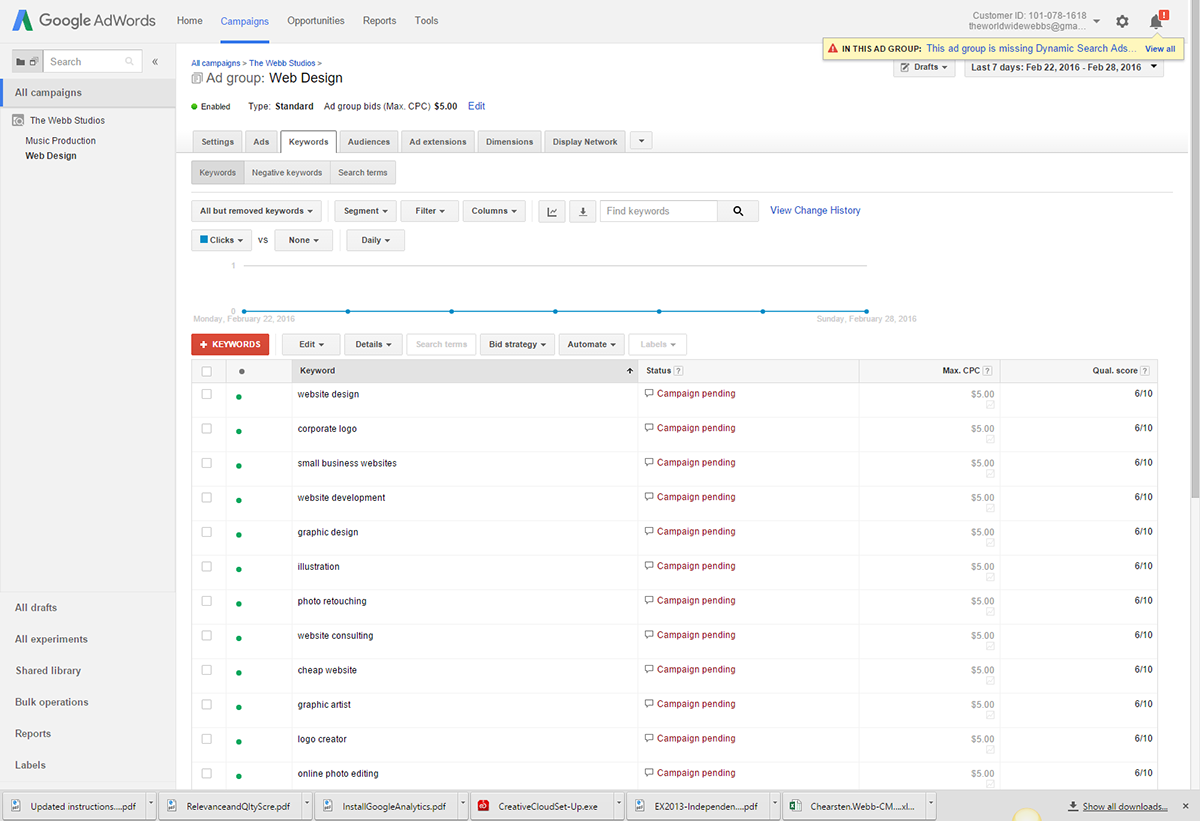1200x821 pixels.
Task: Click the green status dot for illustration
Action: (x=239, y=570)
